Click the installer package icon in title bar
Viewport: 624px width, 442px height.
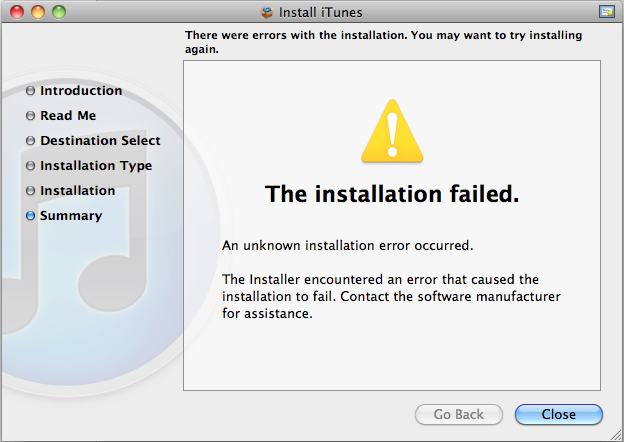point(266,12)
